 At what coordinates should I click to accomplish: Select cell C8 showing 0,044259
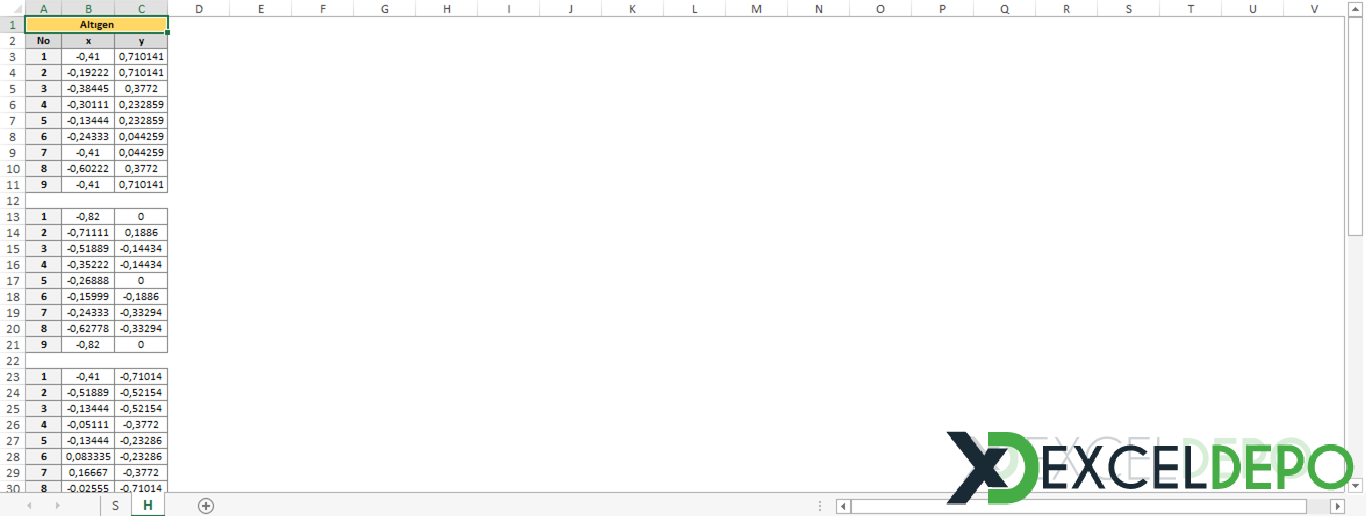point(141,136)
